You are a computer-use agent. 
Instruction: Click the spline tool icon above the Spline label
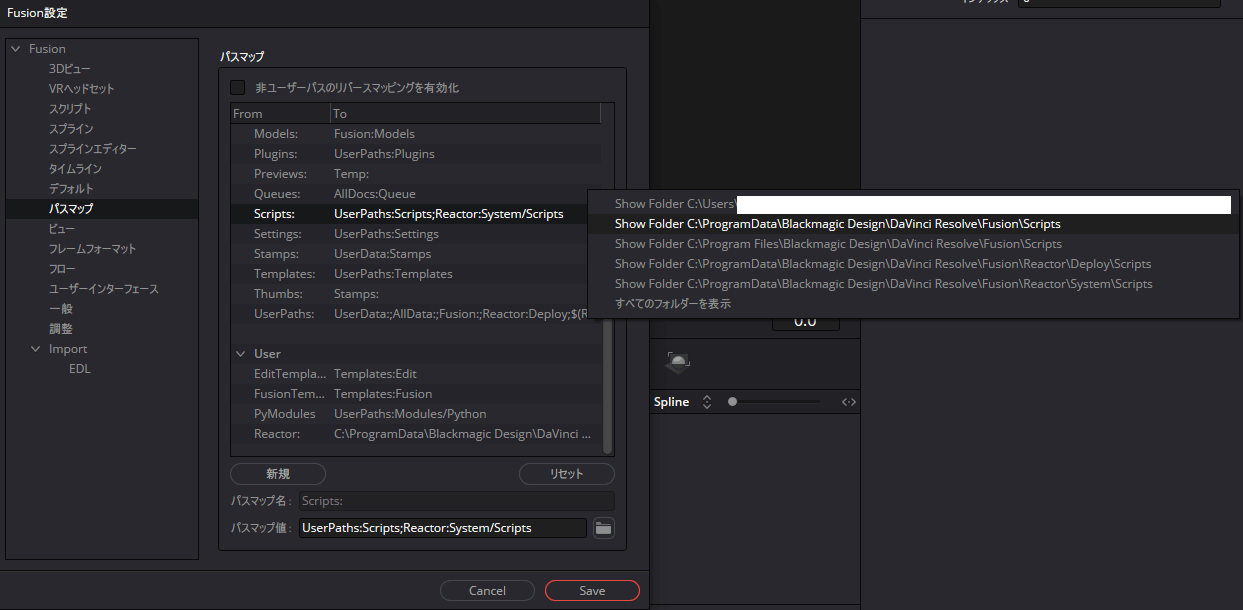coord(678,362)
